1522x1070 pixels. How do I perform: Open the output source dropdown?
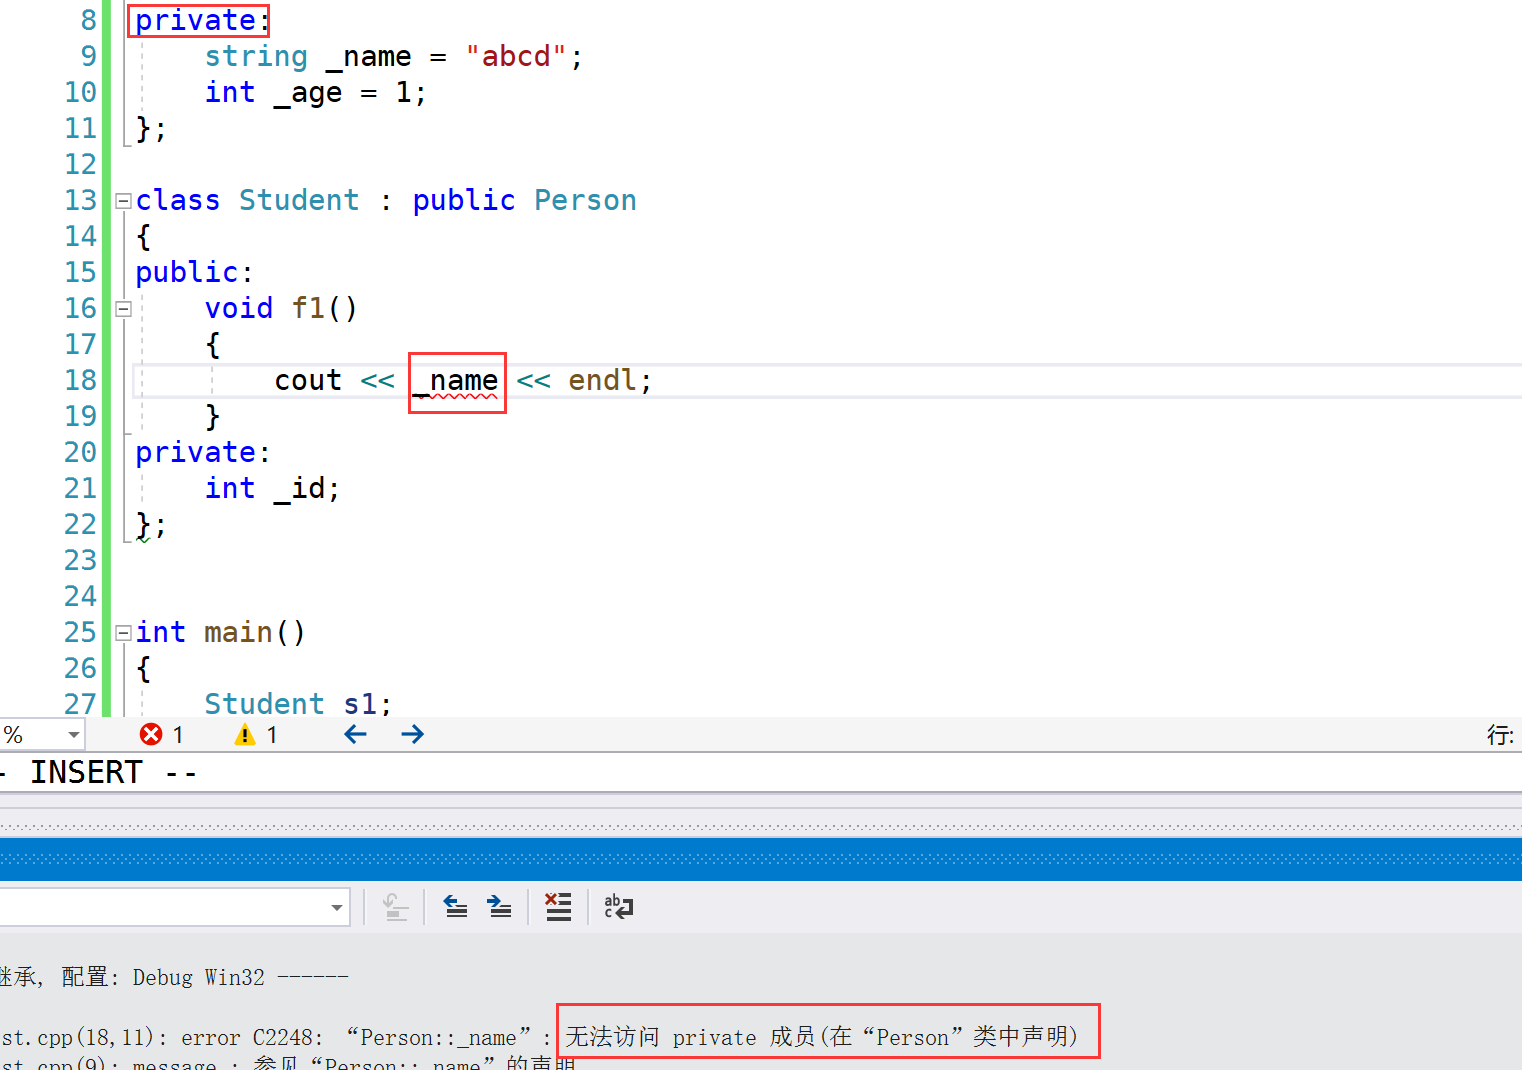336,908
